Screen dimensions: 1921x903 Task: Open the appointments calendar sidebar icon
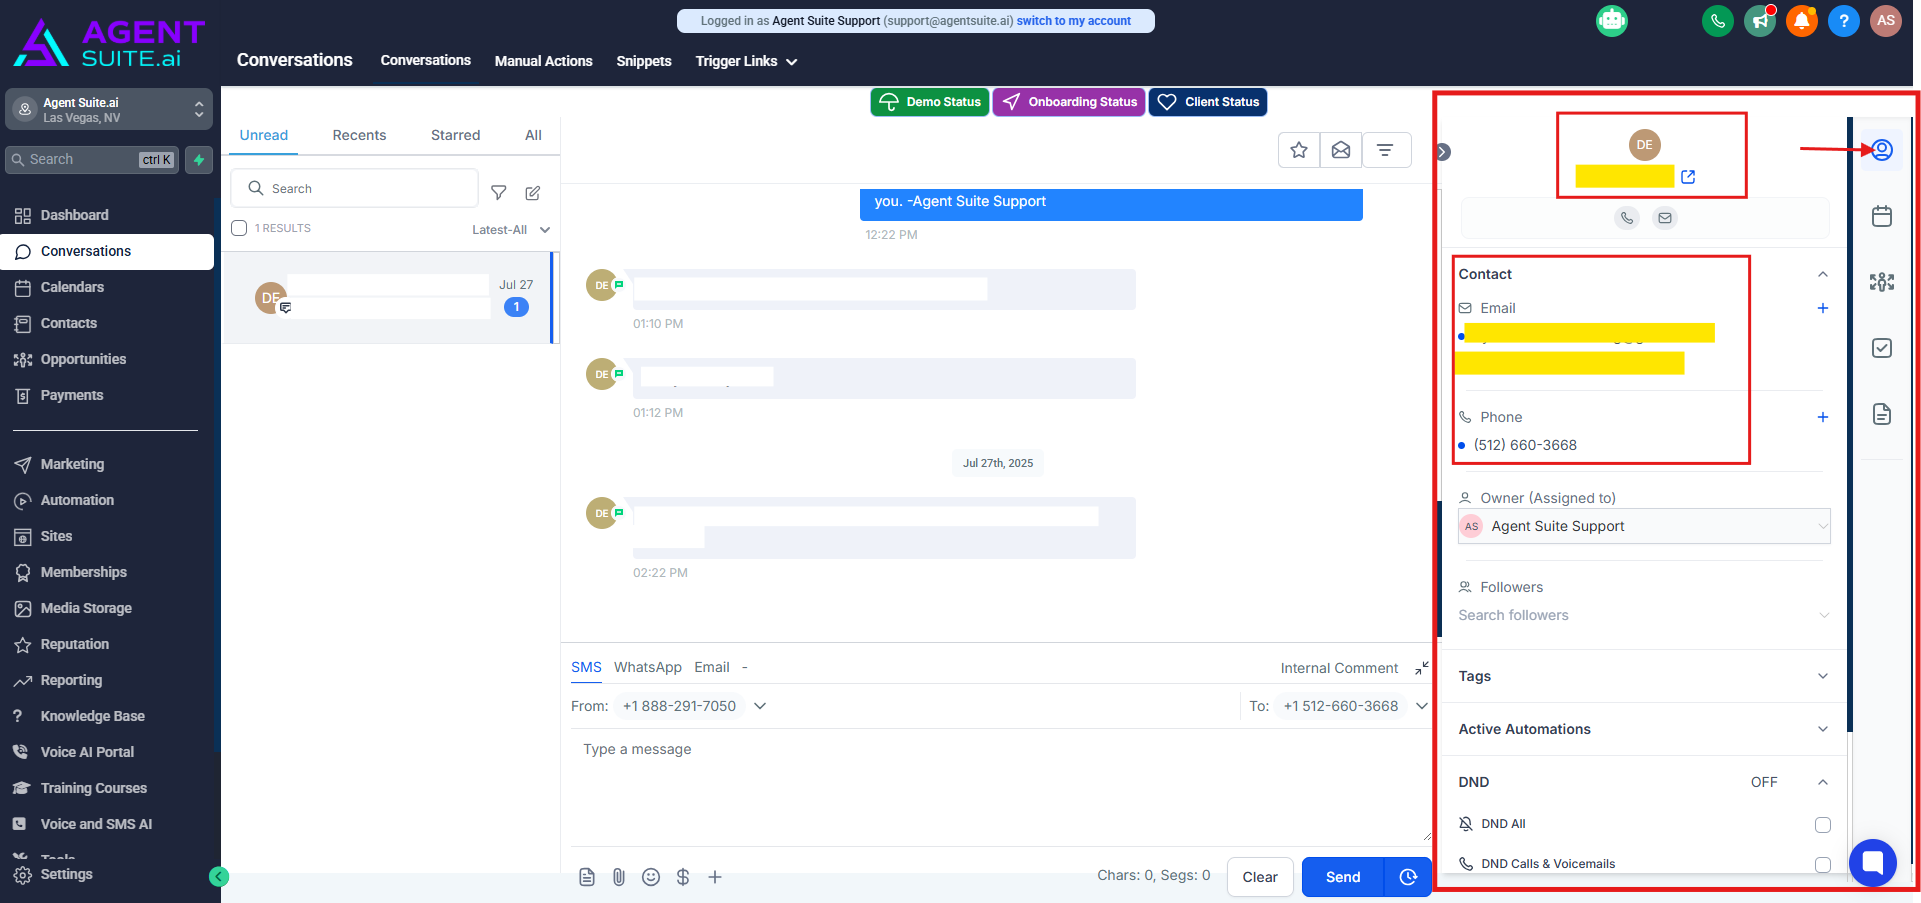(1882, 216)
